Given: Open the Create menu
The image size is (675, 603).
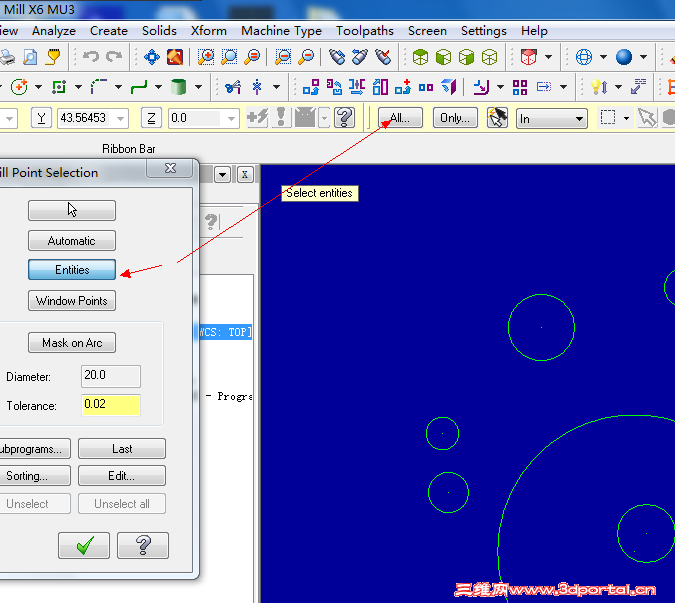Looking at the screenshot, I should click(109, 31).
